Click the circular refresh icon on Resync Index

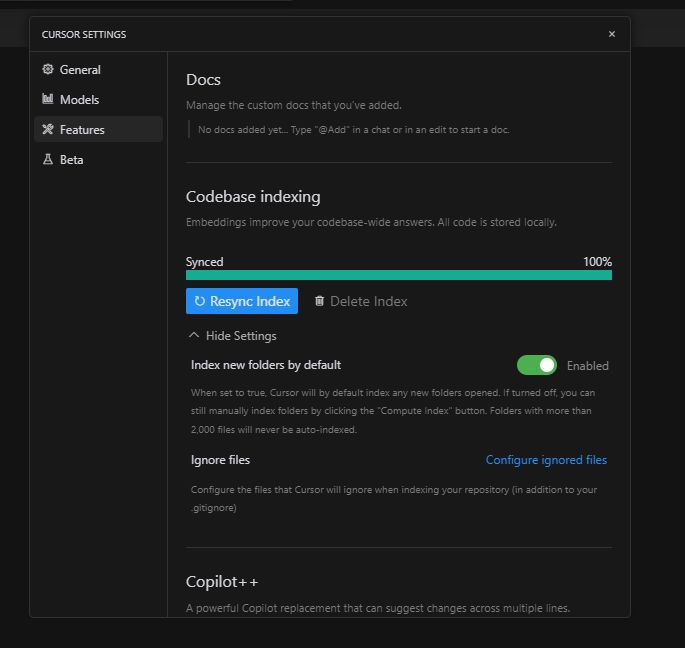199,301
